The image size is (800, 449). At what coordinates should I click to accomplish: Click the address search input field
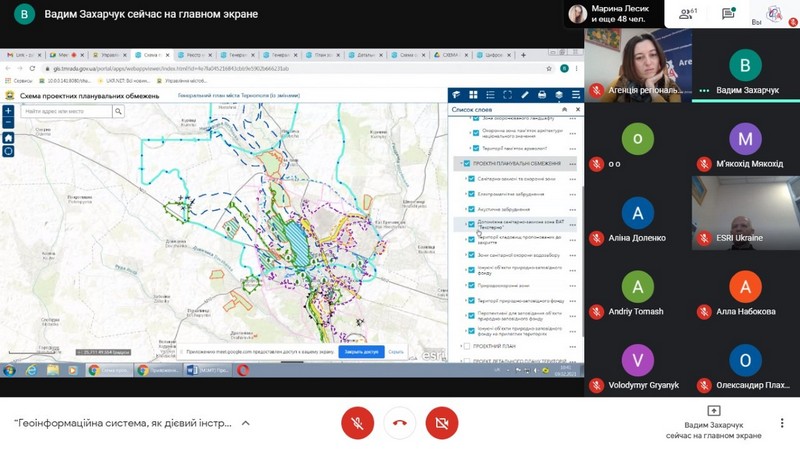(x=66, y=111)
